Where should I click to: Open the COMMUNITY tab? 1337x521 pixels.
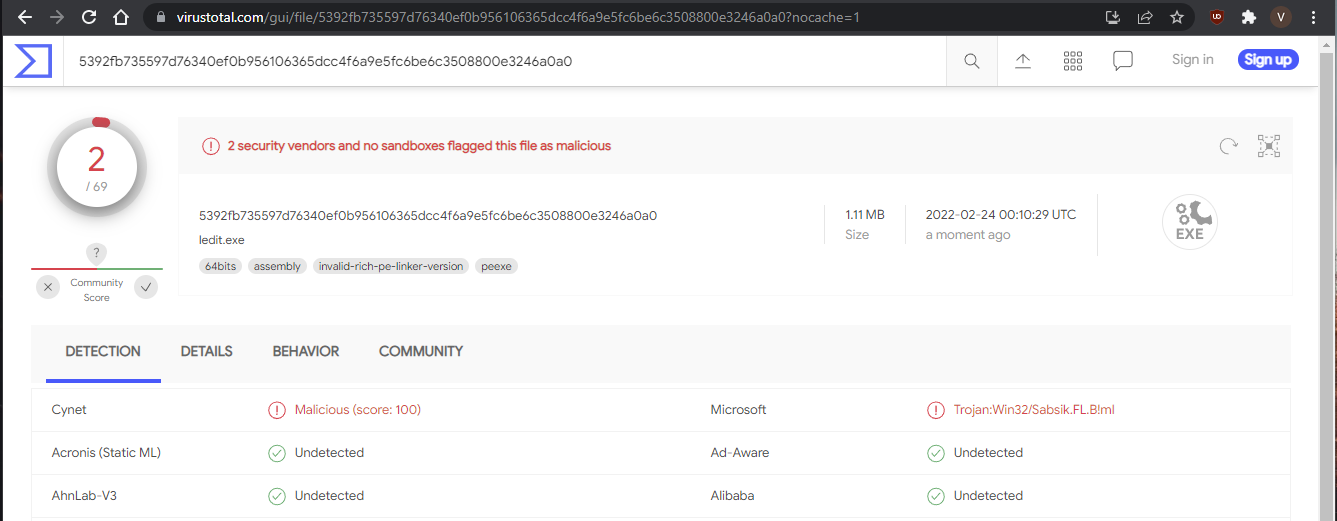tap(421, 352)
